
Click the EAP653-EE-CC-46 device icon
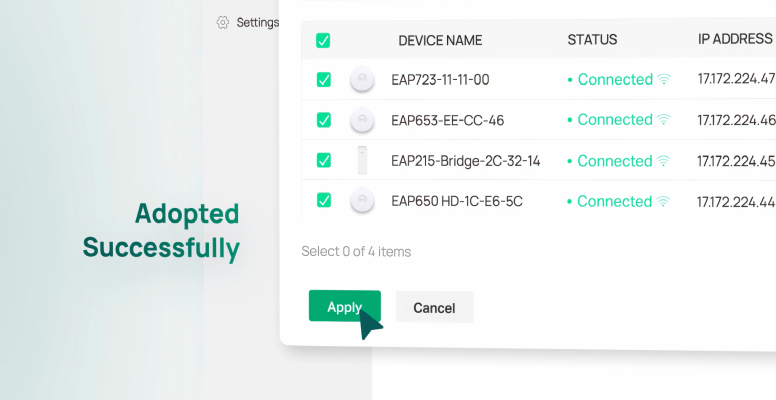362,120
